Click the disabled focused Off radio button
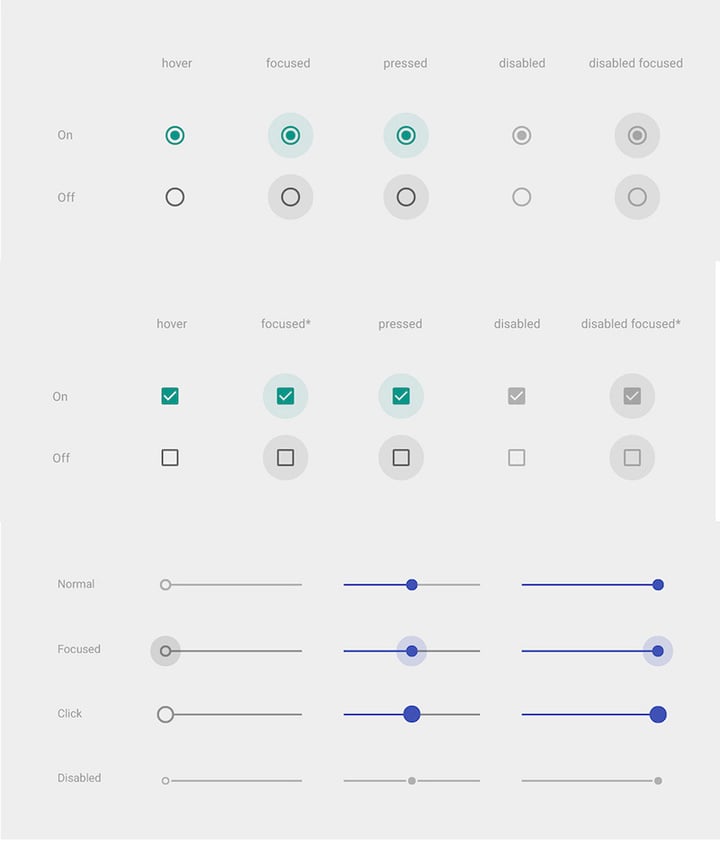This screenshot has height=841, width=720. tap(637, 197)
